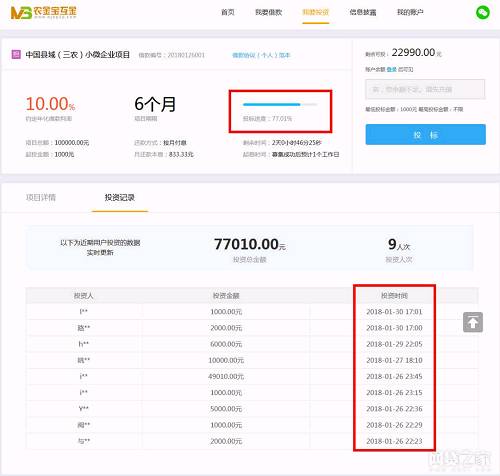This screenshot has height=476, width=500.
Task: Click the timestamp 2018-01-26 23:45
Action: click(x=394, y=377)
